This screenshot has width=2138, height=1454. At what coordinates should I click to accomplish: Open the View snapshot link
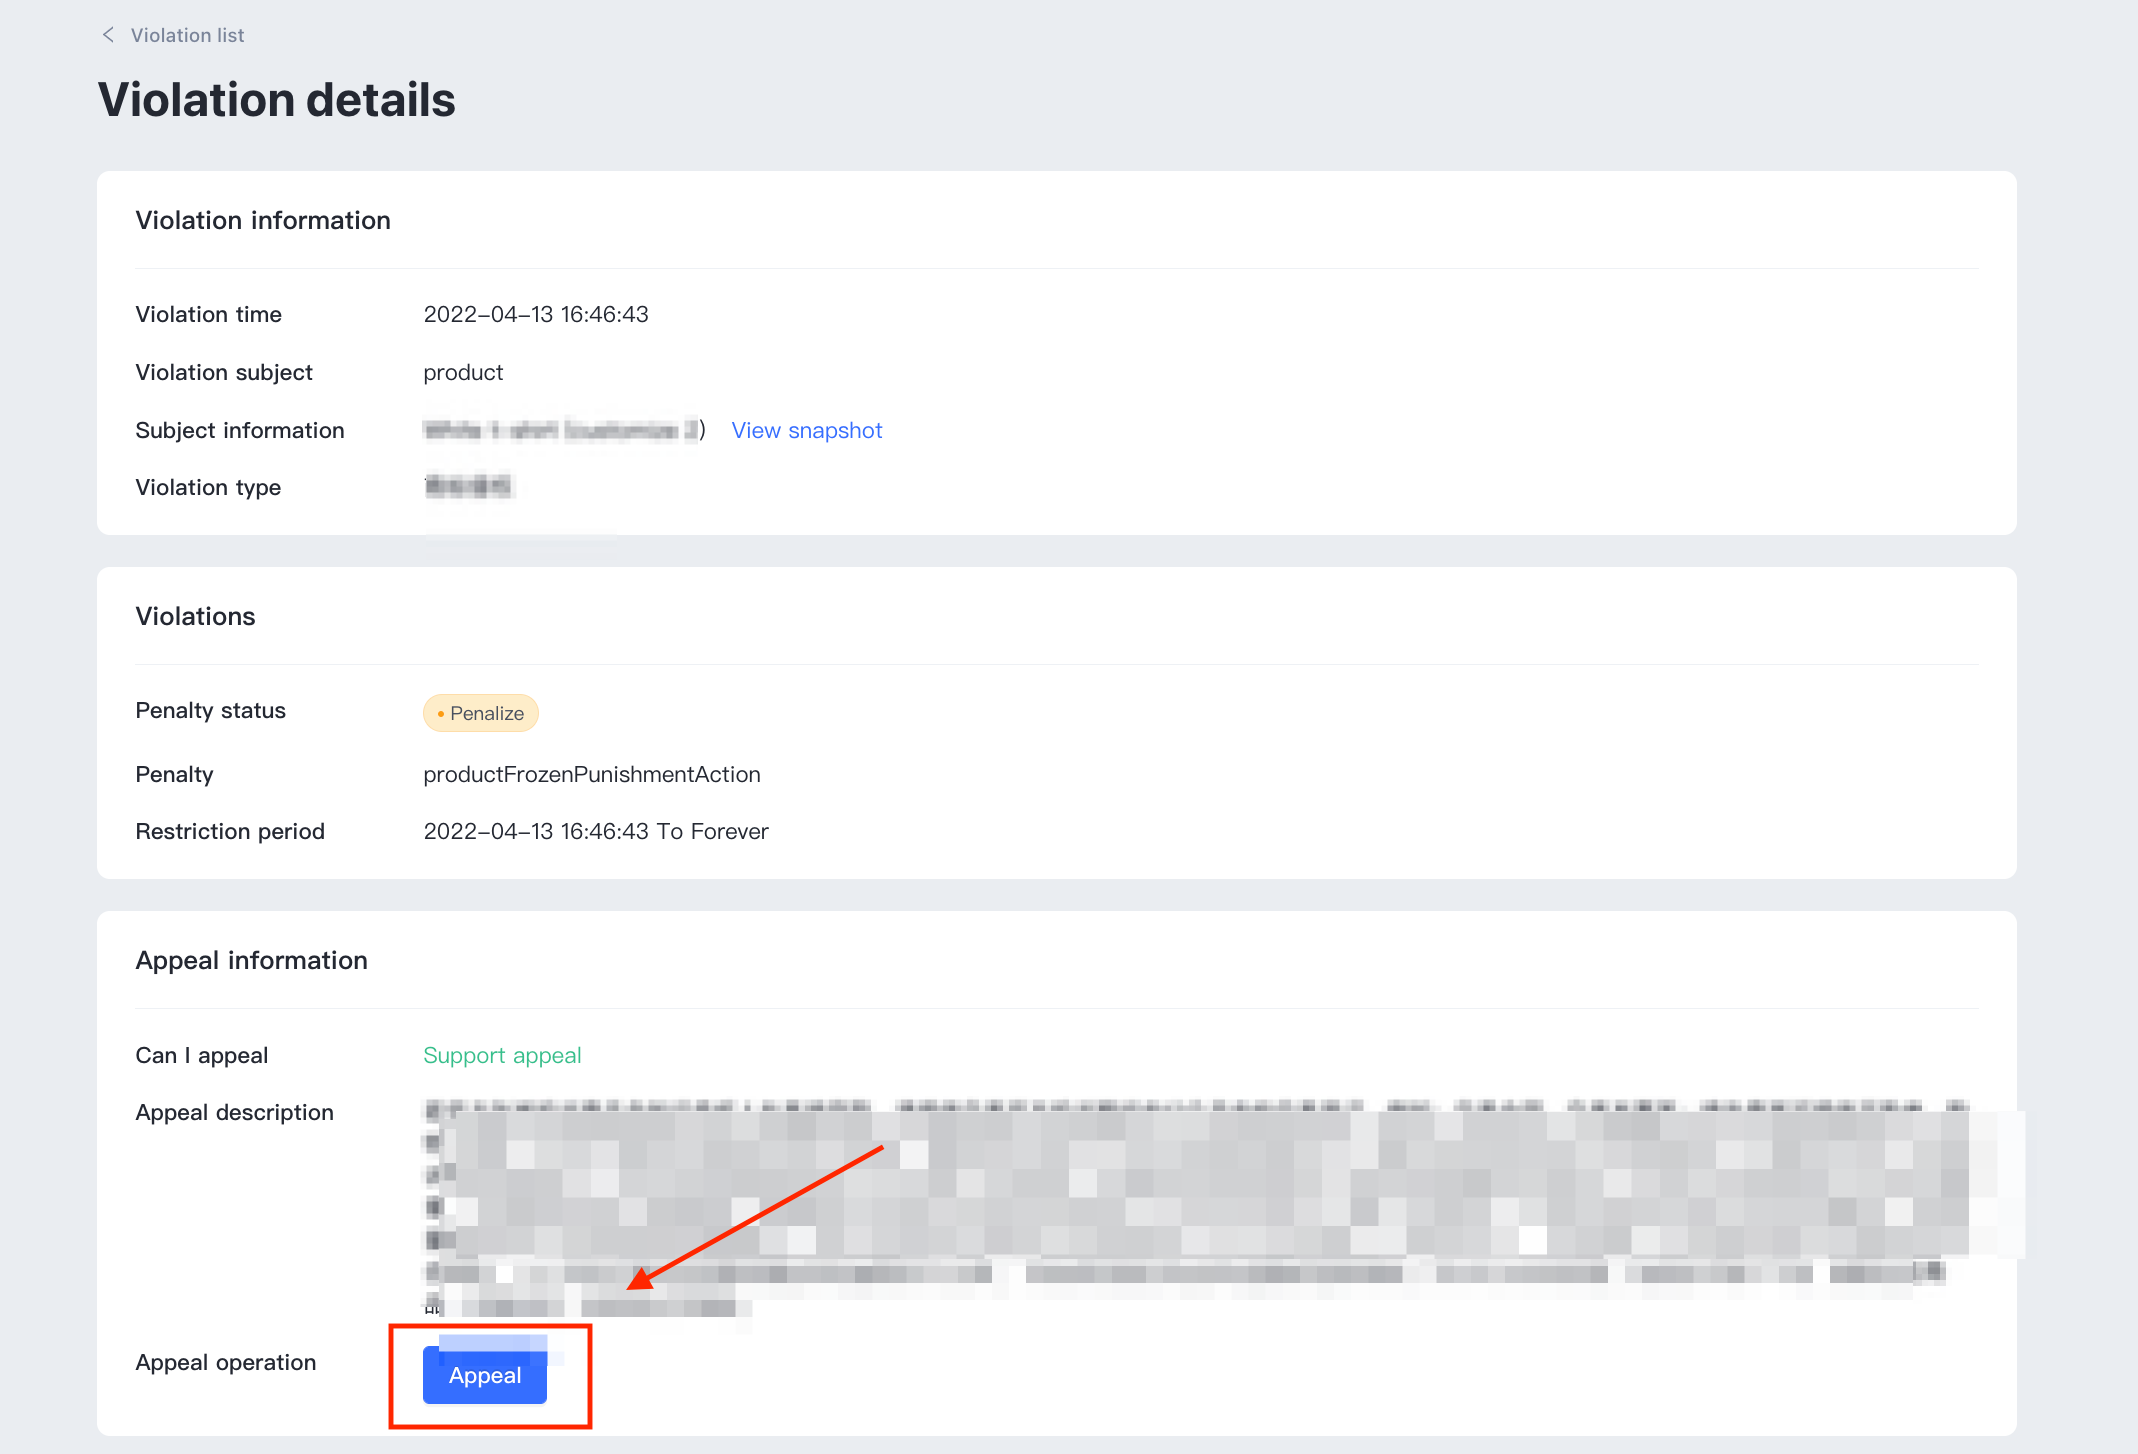(806, 430)
